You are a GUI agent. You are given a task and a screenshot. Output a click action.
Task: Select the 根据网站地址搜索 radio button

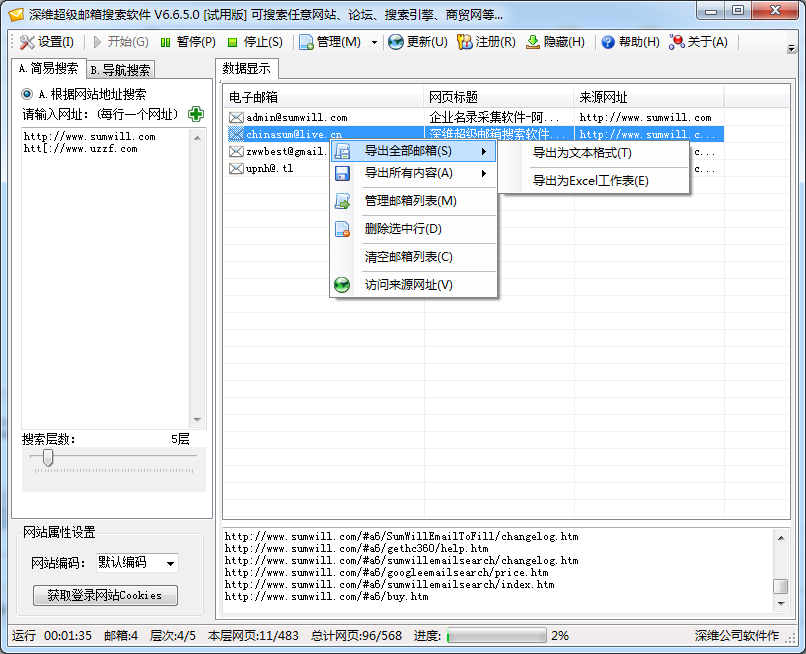coord(27,94)
